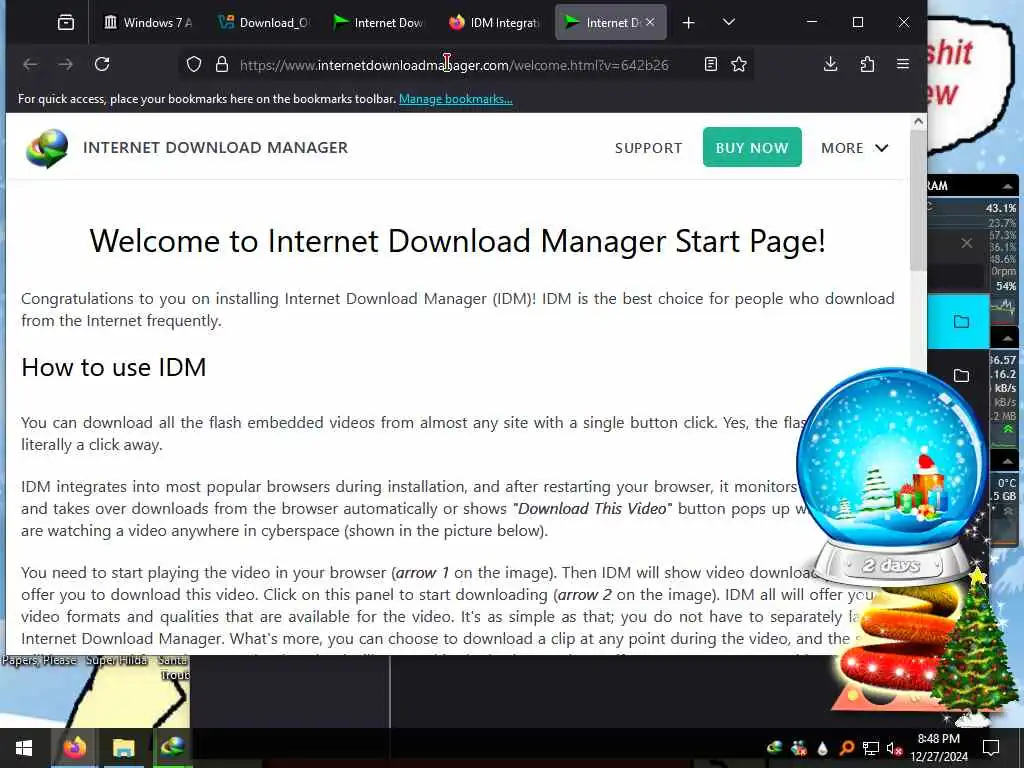Switch to the Internet Dow tab with green arrow

click(x=379, y=23)
